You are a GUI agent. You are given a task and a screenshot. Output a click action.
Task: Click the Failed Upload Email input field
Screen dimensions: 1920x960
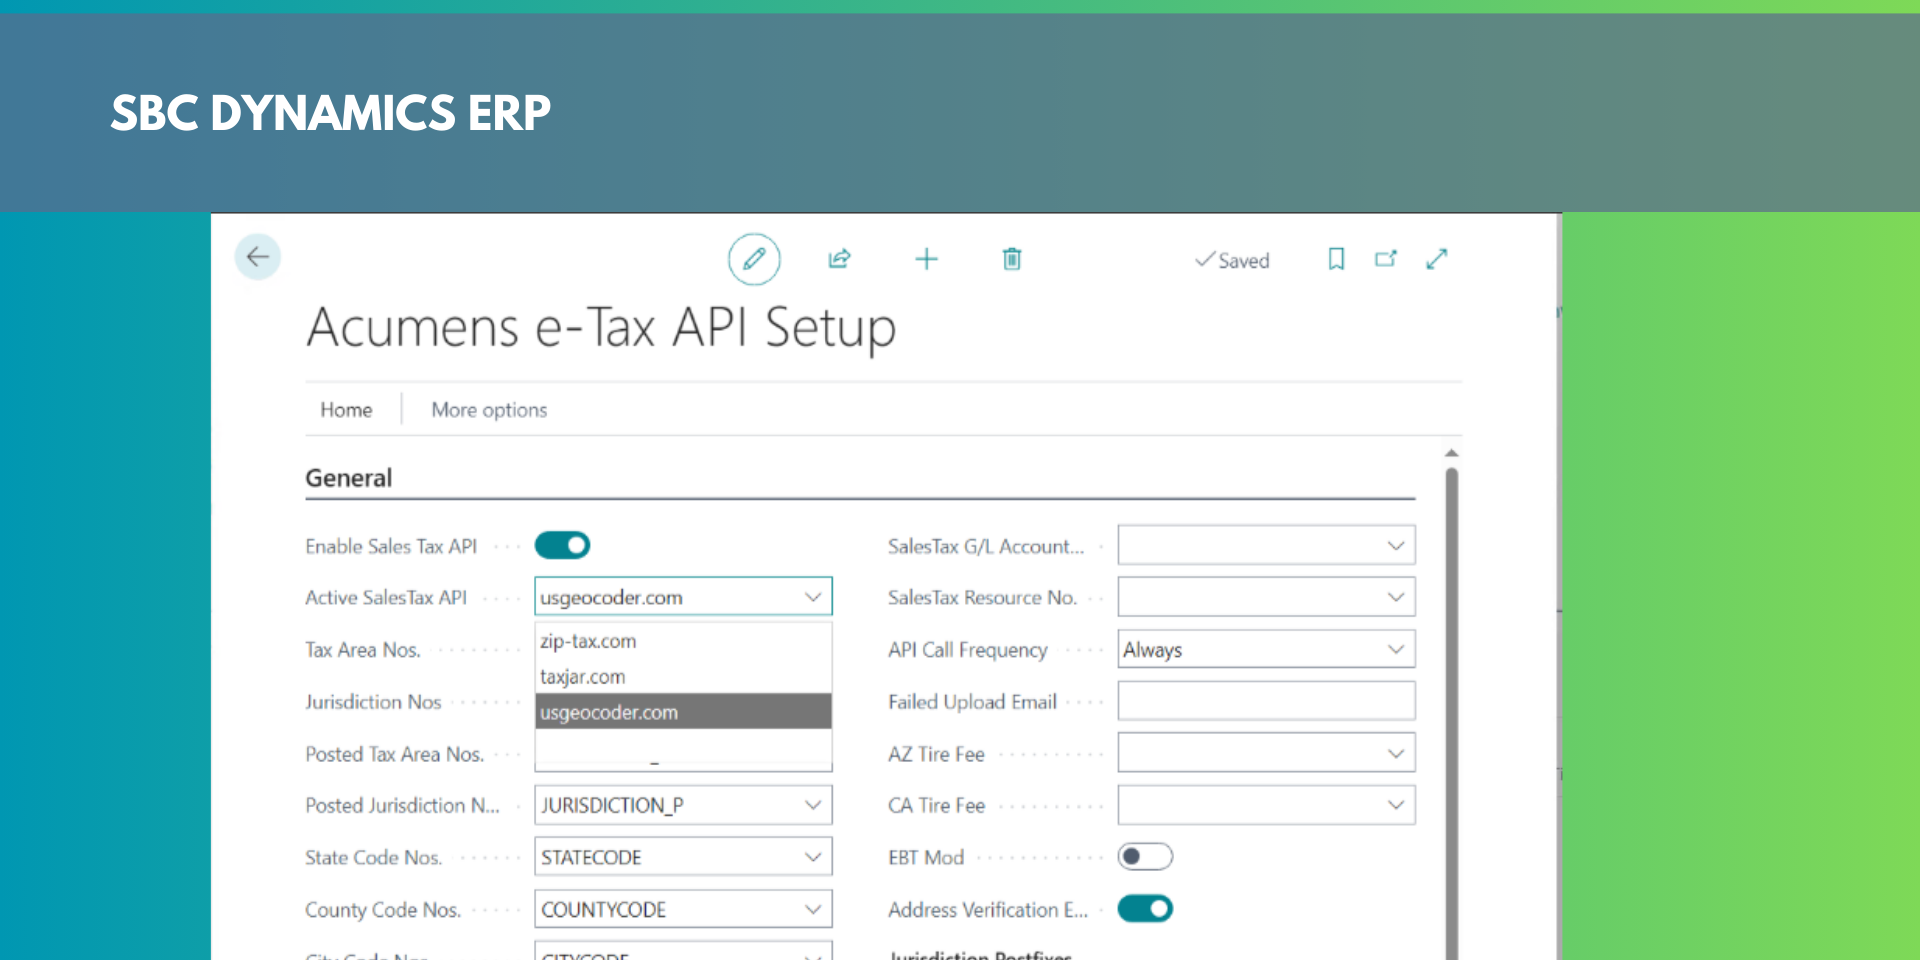click(x=1266, y=700)
